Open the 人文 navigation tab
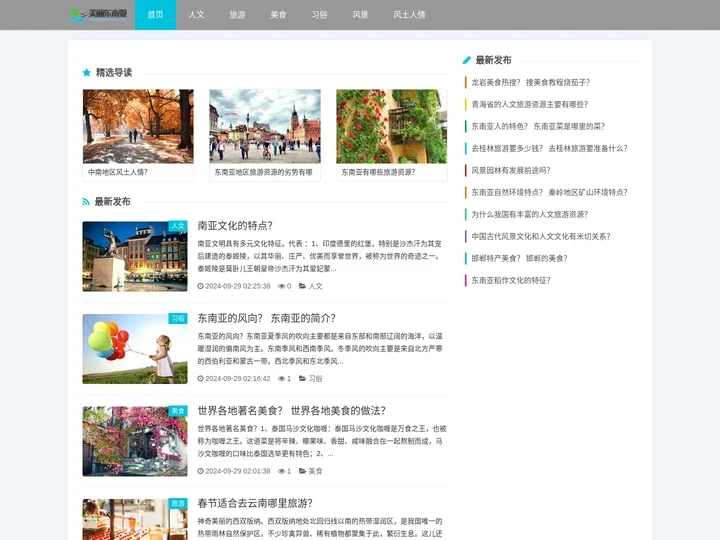Viewport: 720px width, 540px height. [x=196, y=15]
